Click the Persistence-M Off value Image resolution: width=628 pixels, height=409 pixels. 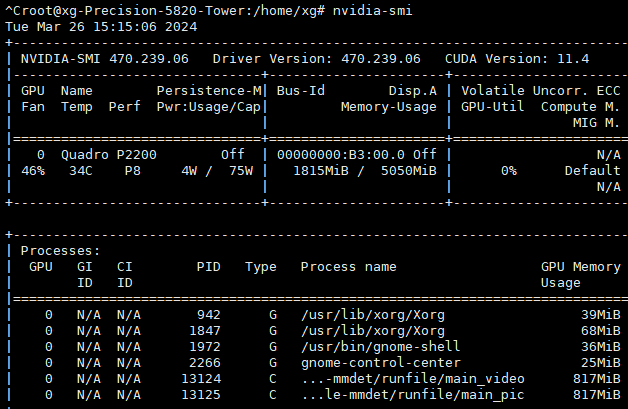[233, 155]
